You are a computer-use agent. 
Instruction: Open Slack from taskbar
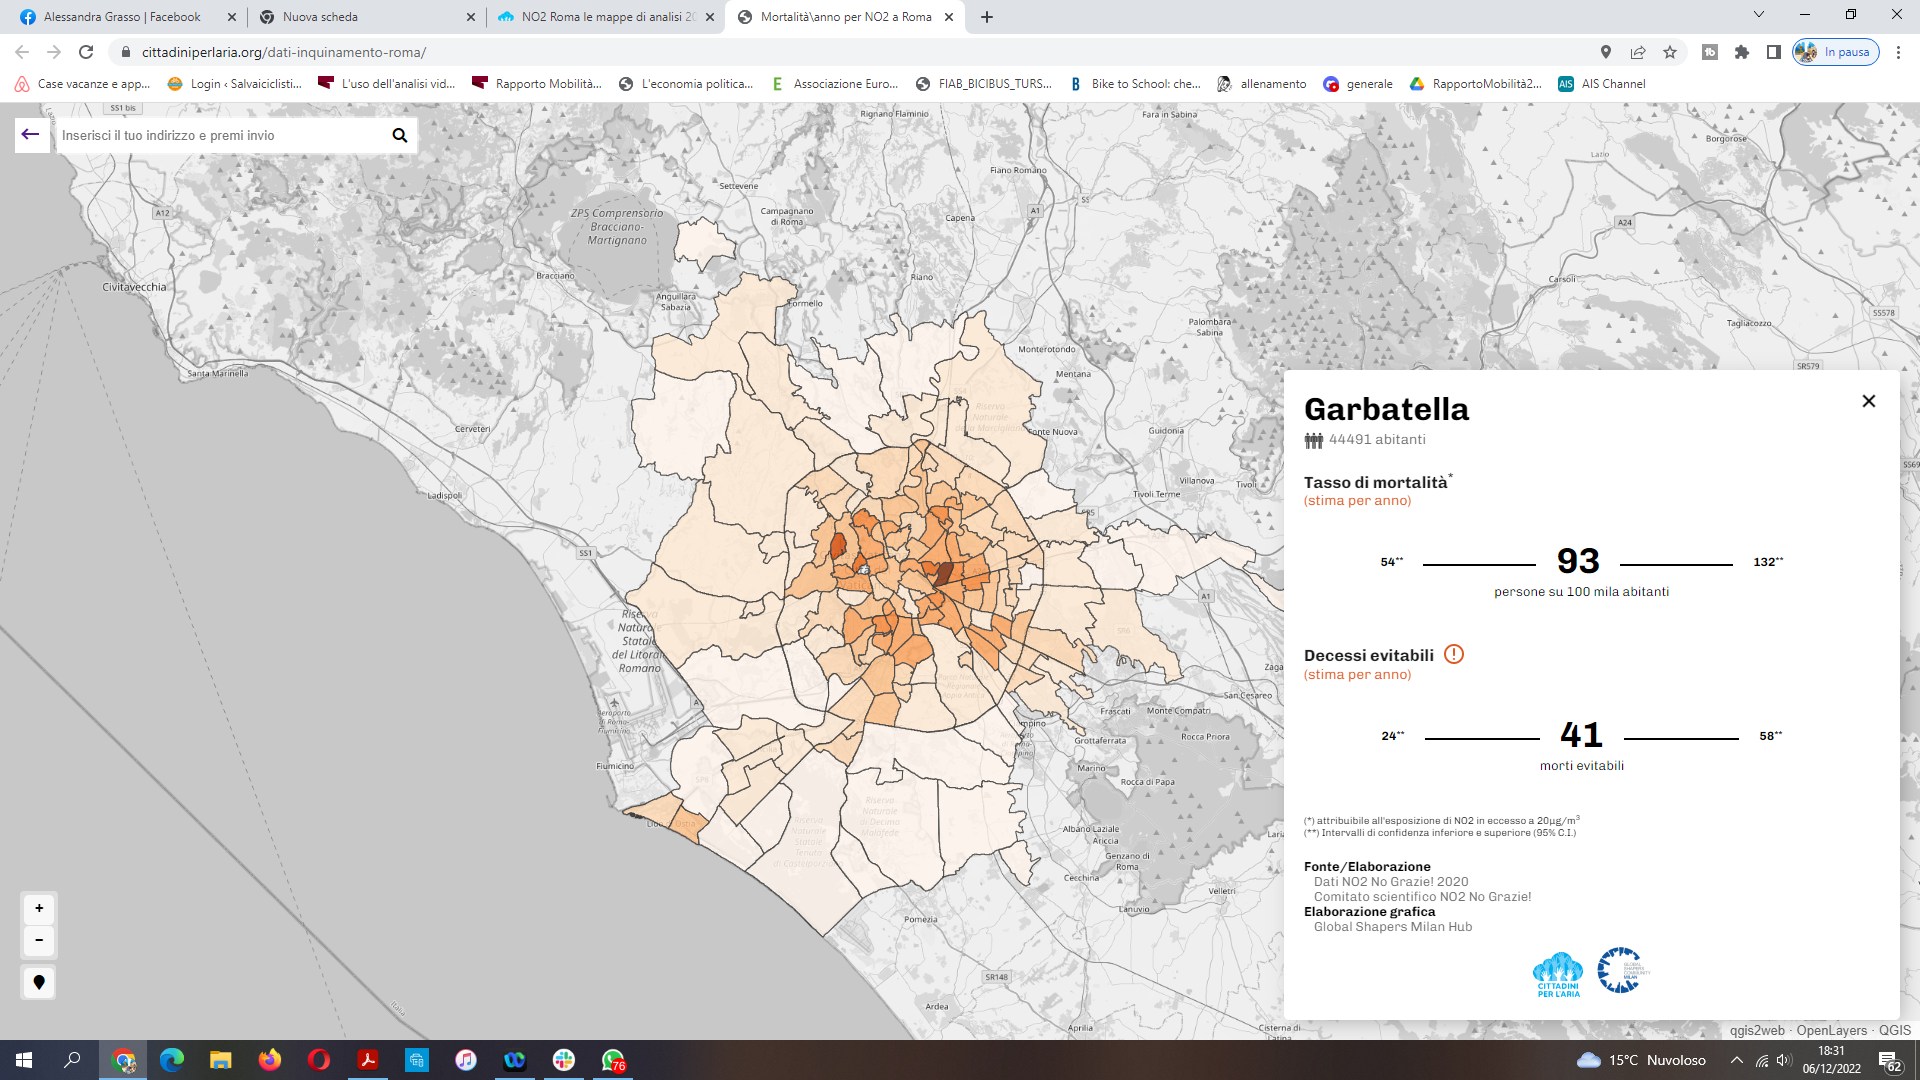click(x=564, y=1060)
